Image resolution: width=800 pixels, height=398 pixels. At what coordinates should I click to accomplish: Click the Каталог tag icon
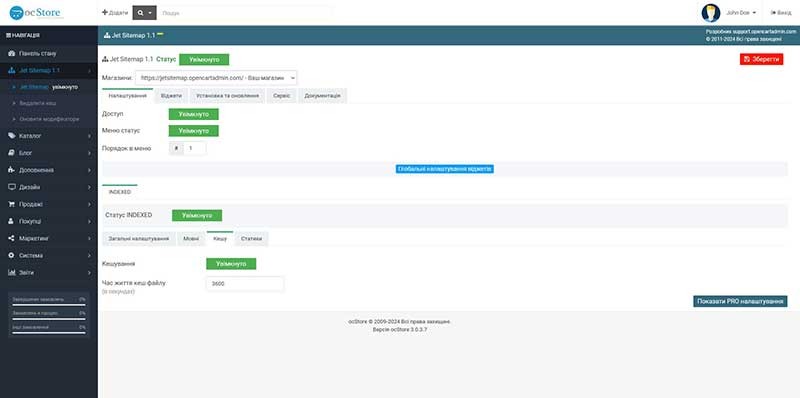[12, 136]
